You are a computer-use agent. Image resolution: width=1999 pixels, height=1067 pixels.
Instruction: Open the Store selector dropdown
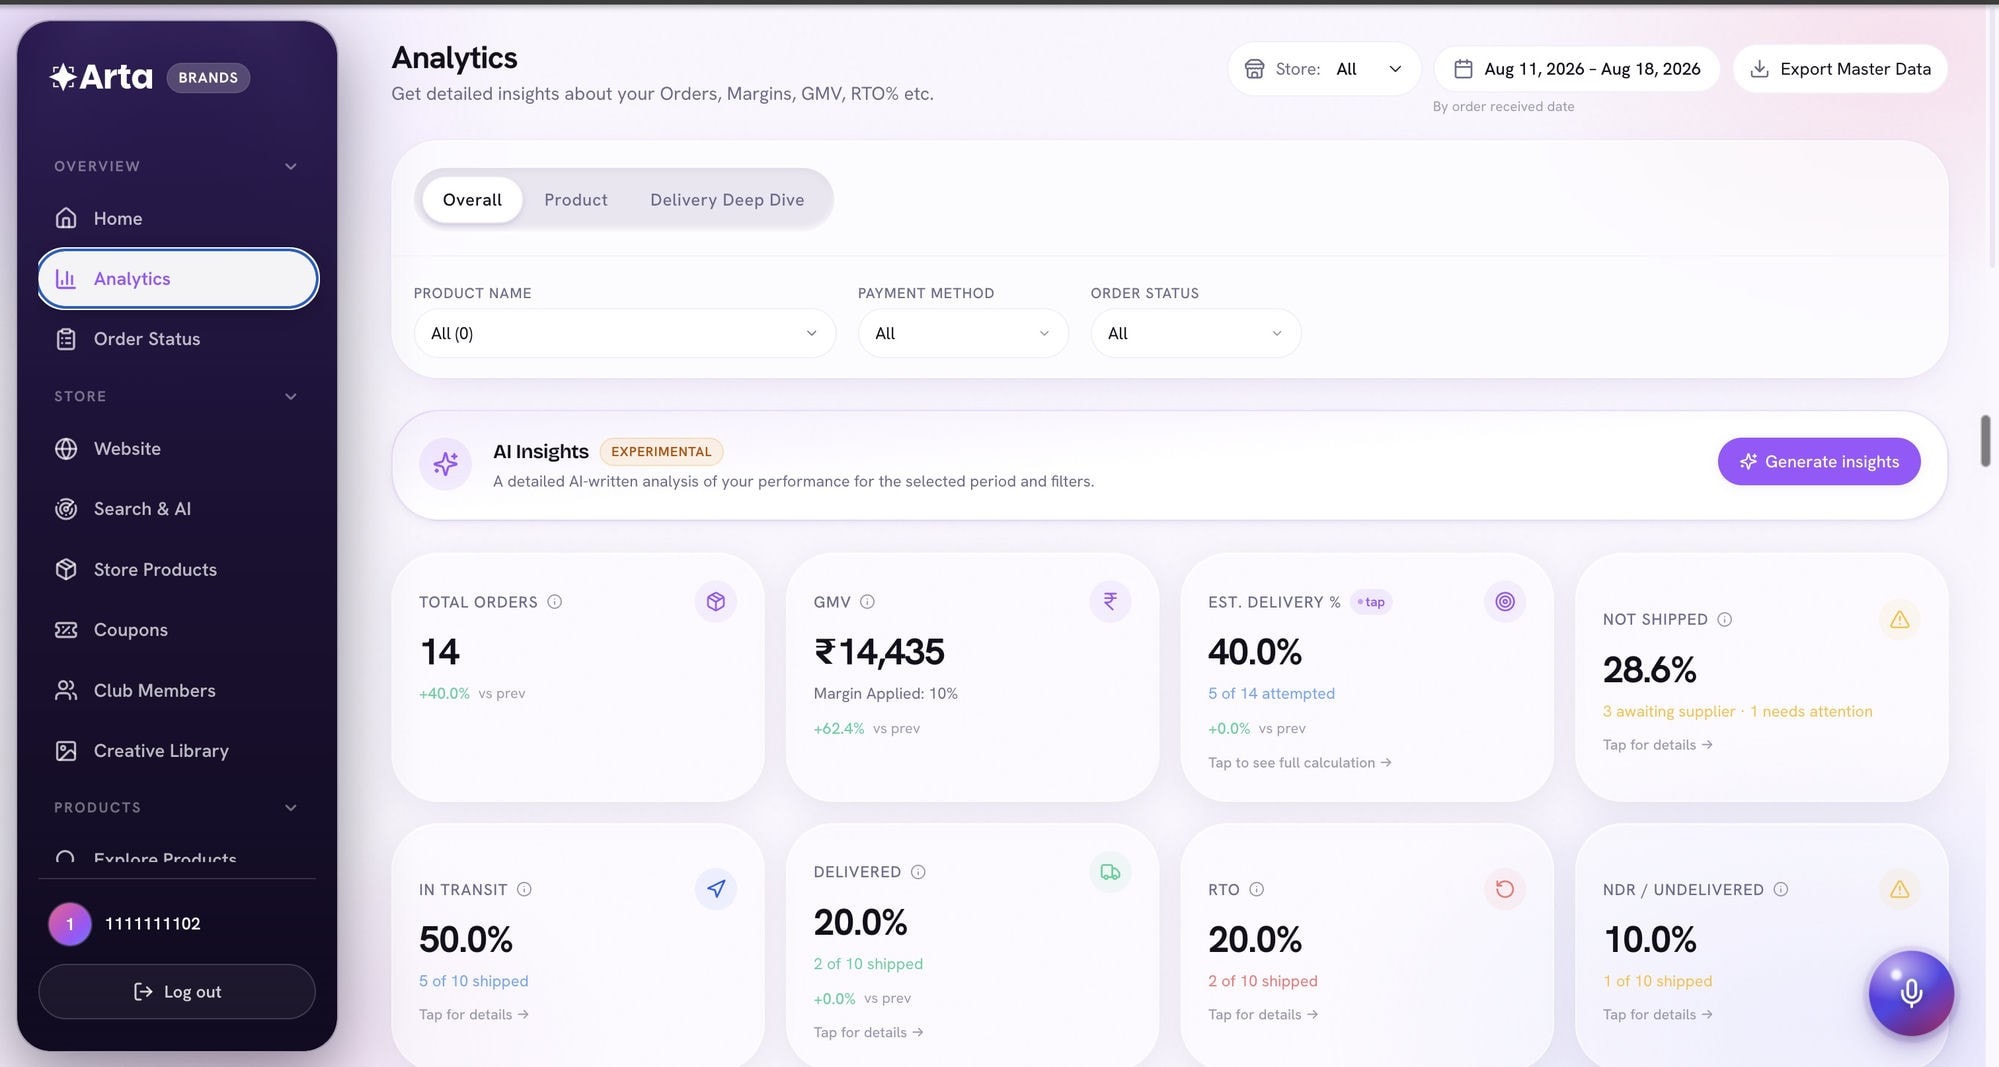[x=1324, y=69]
